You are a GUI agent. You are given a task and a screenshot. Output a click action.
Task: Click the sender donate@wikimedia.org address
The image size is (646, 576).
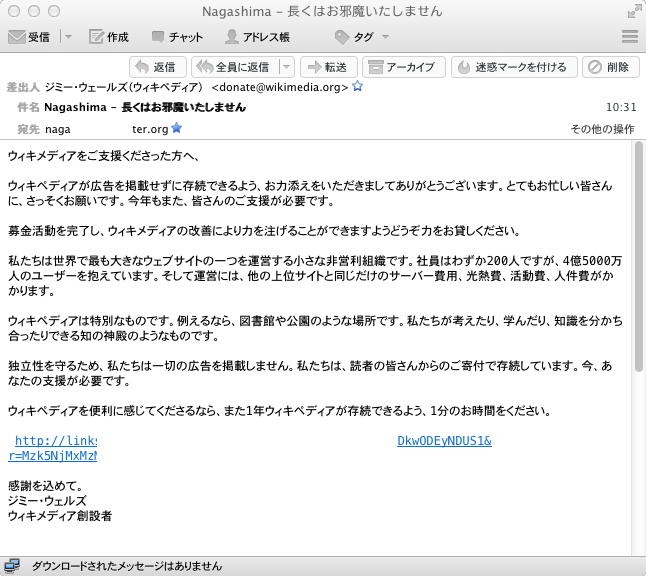(280, 87)
